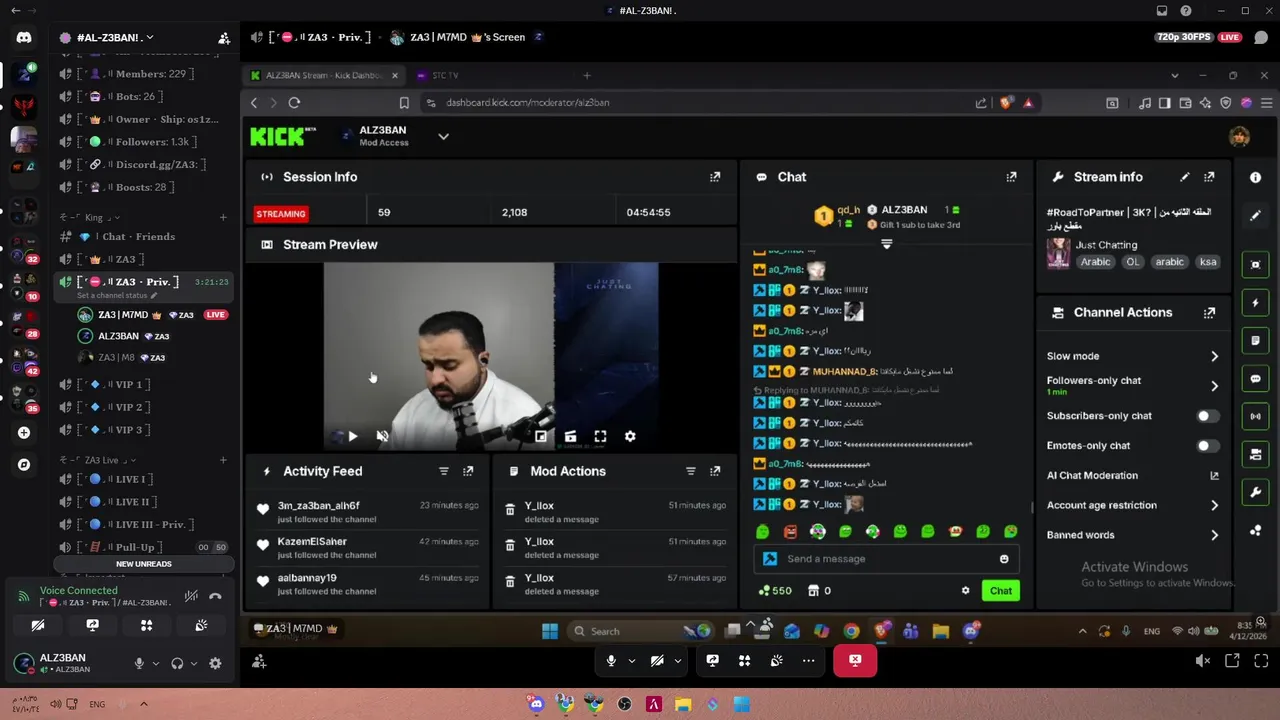Unmute the stream preview audio

(382, 437)
